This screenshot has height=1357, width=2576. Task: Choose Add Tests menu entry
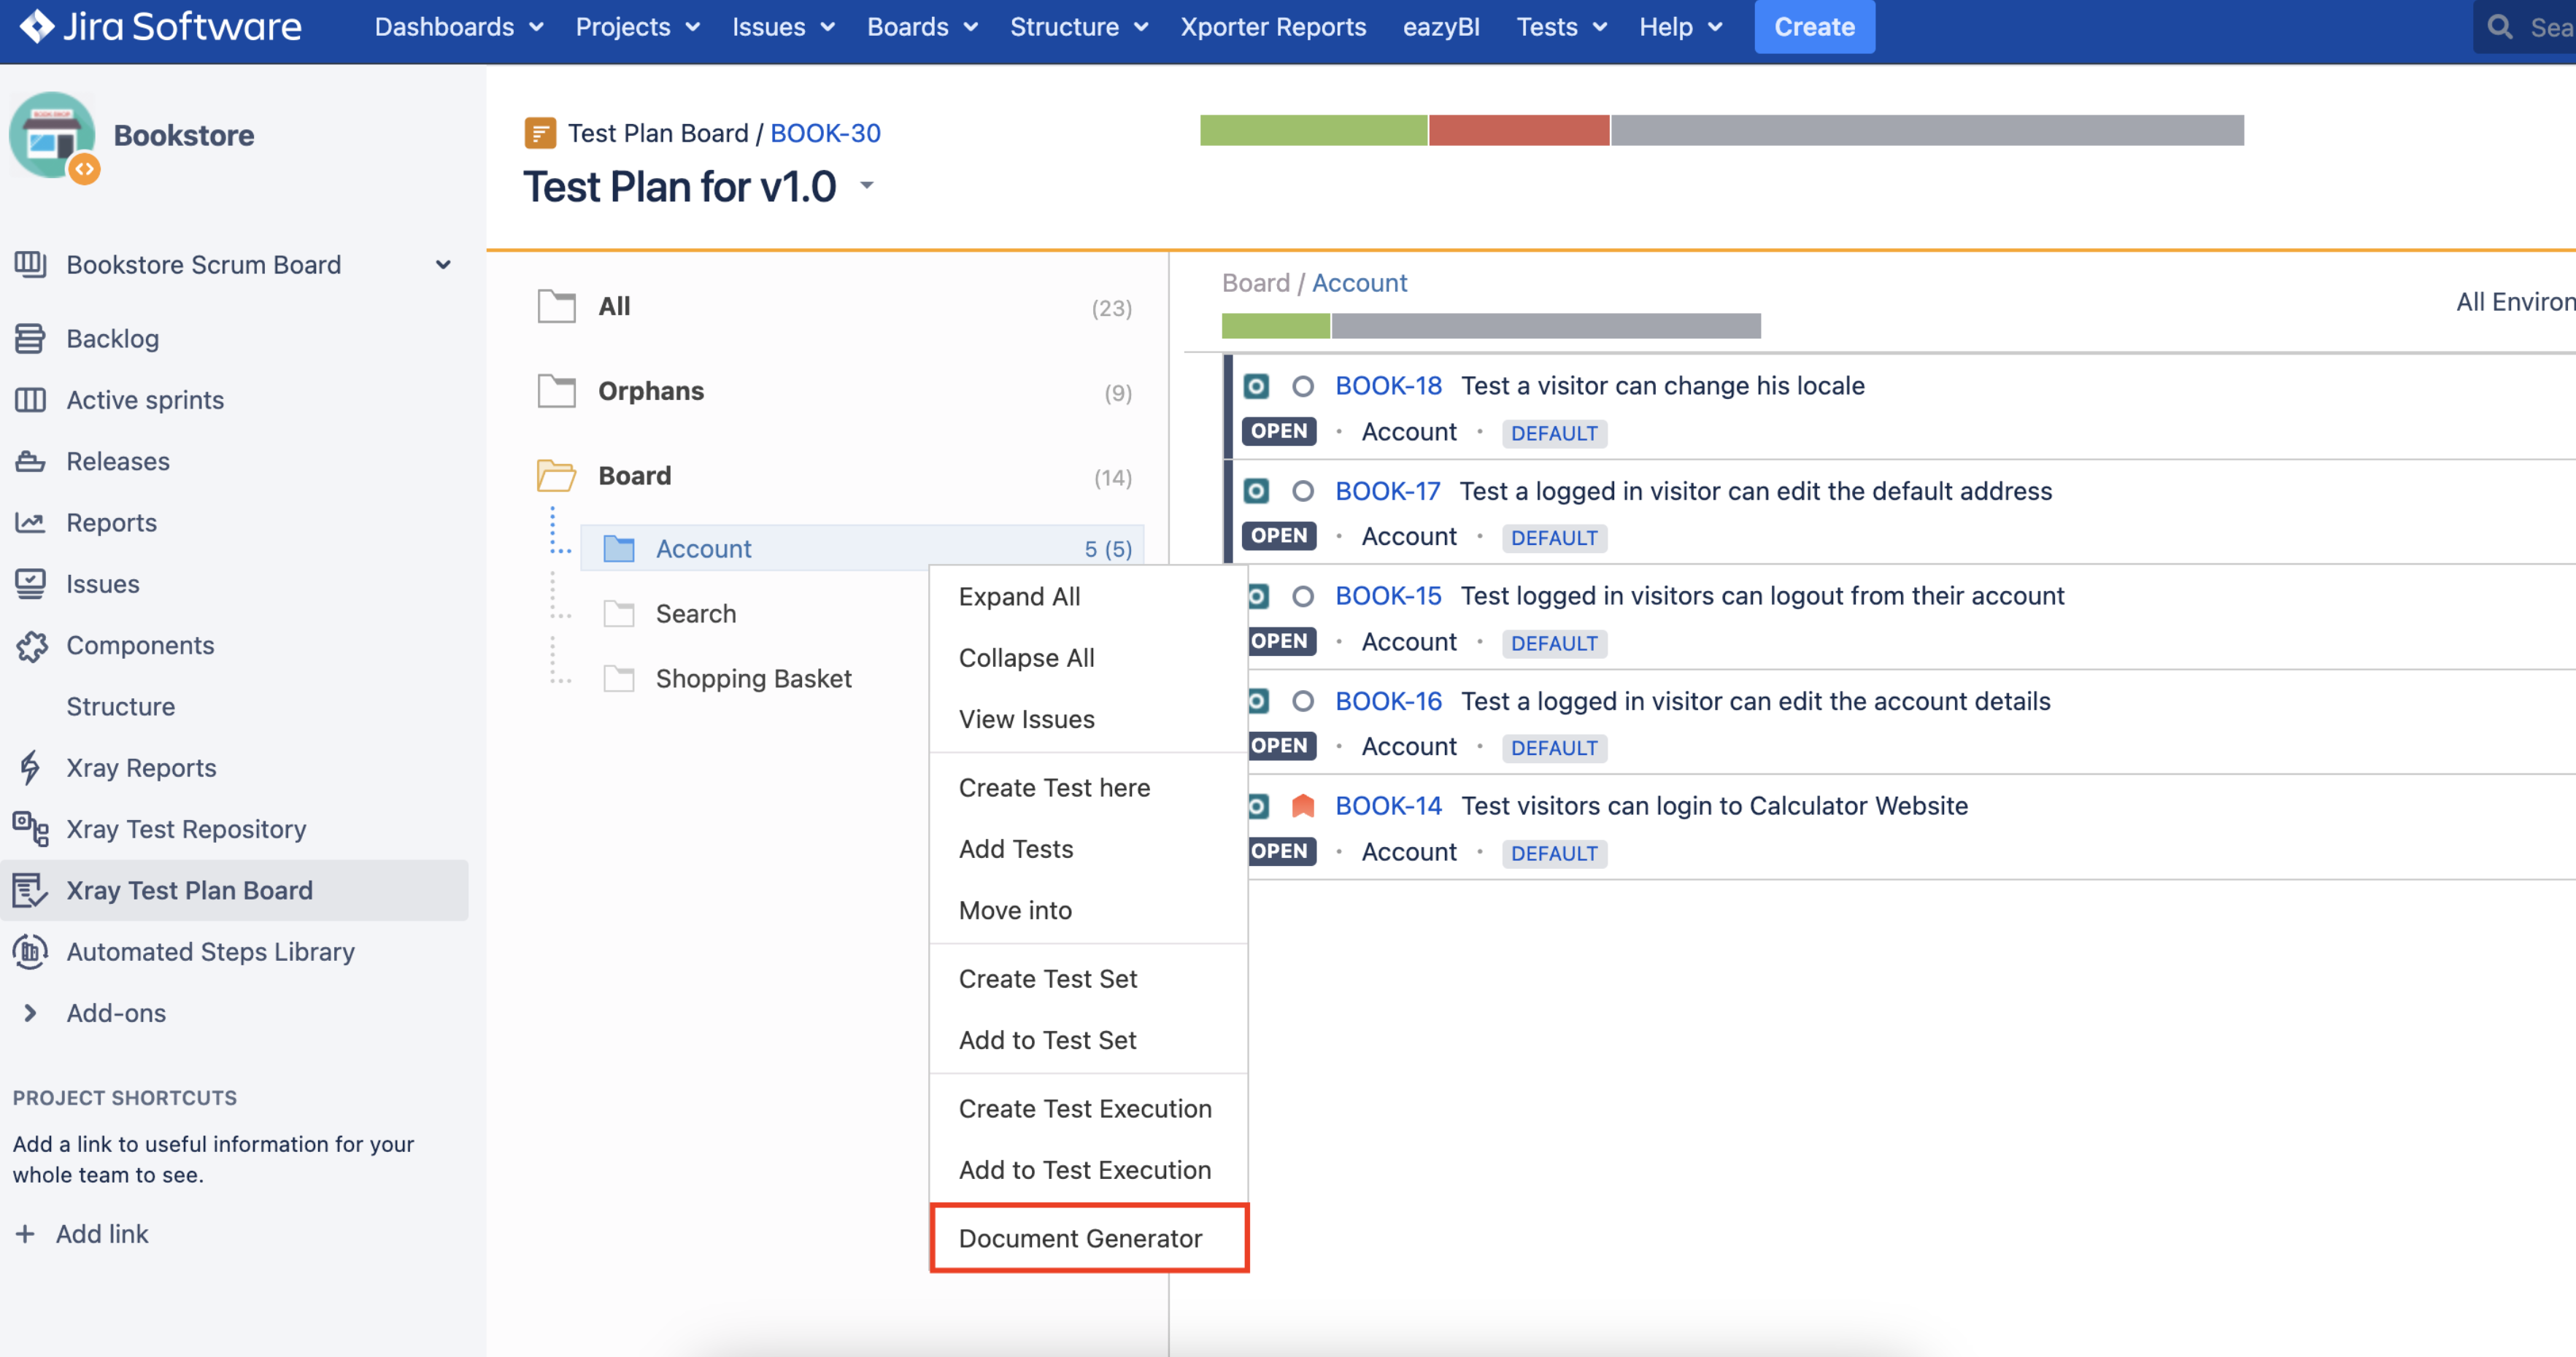[1088, 849]
